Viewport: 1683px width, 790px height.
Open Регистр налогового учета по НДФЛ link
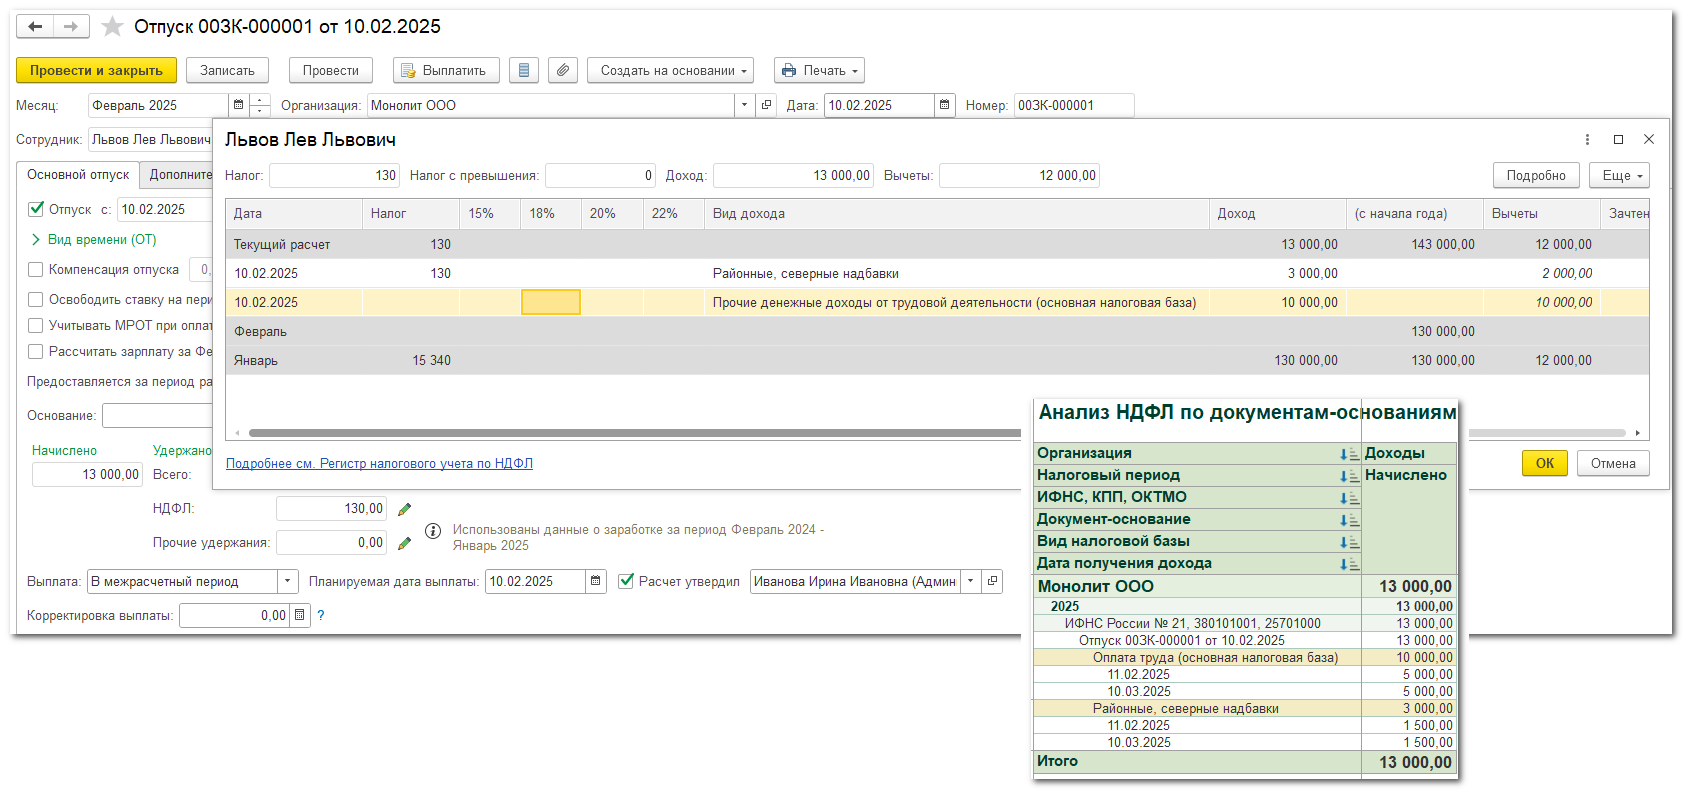pyautogui.click(x=379, y=463)
